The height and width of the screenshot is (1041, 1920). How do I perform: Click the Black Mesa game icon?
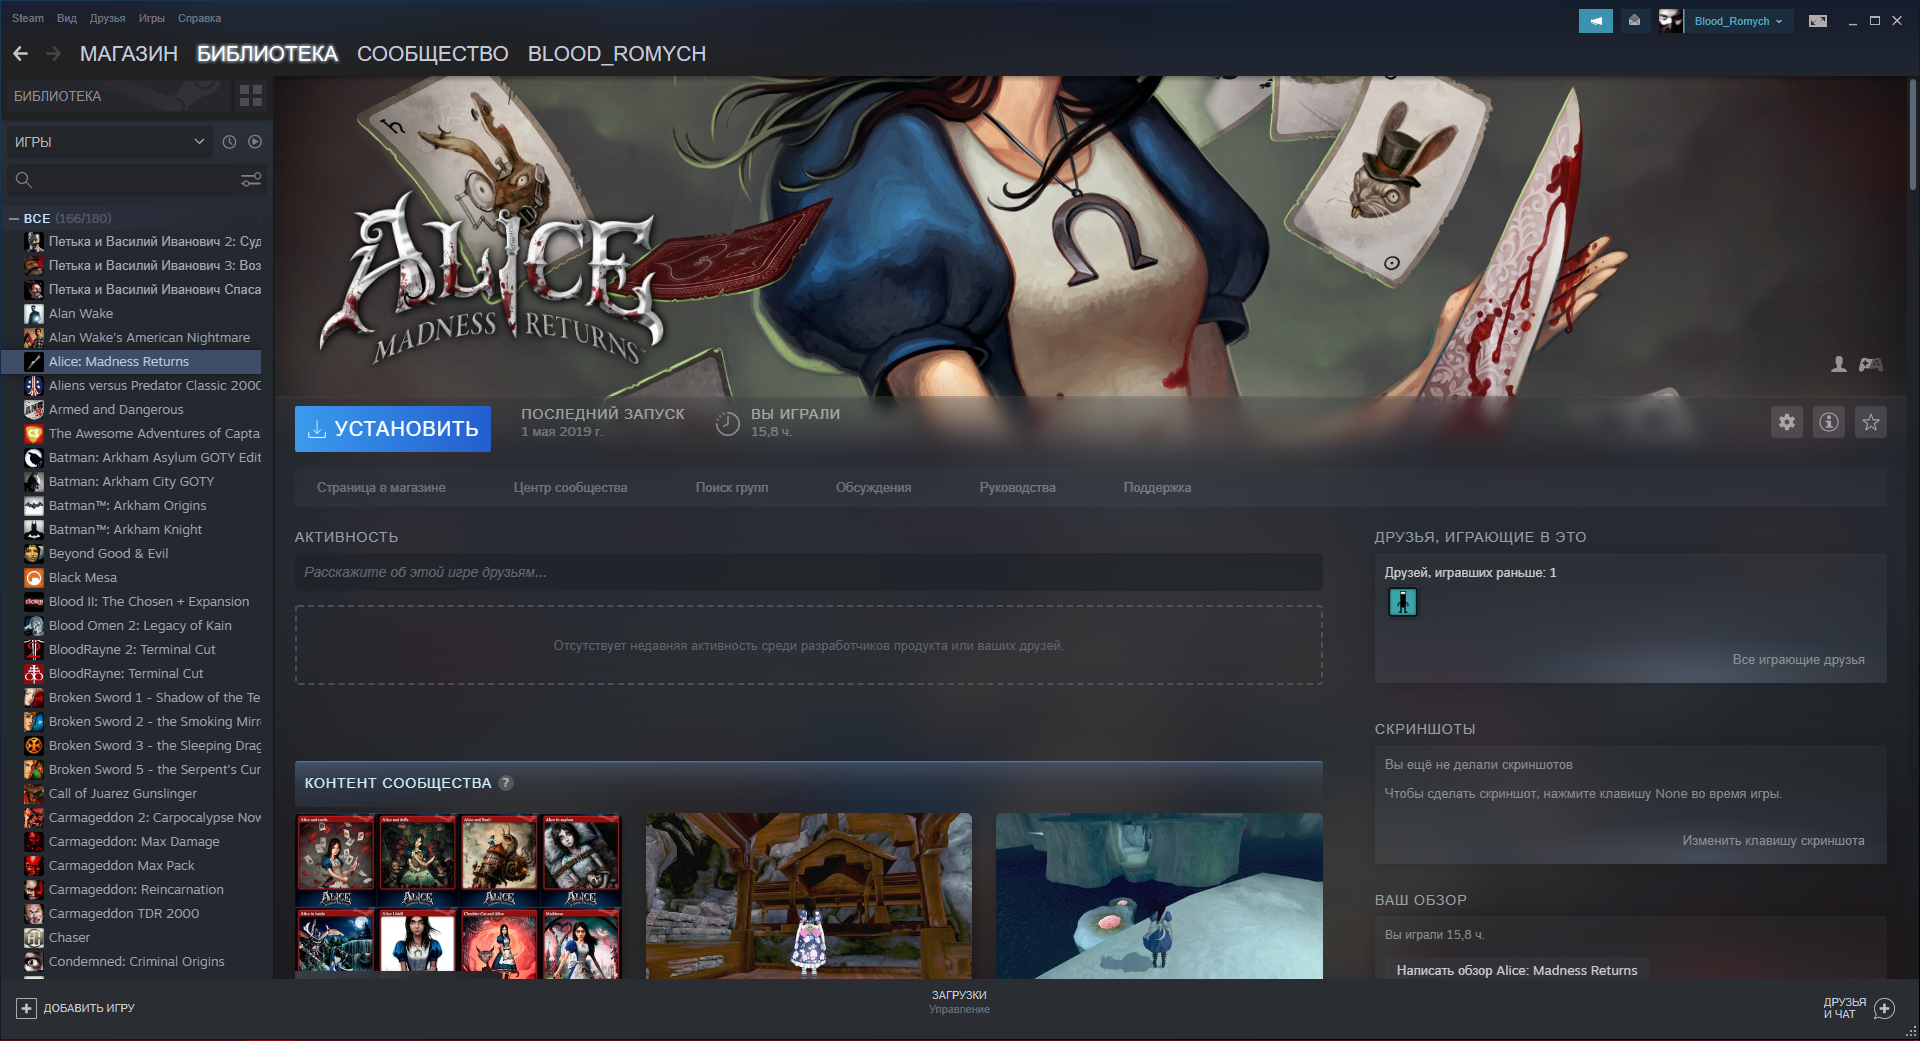coord(34,578)
